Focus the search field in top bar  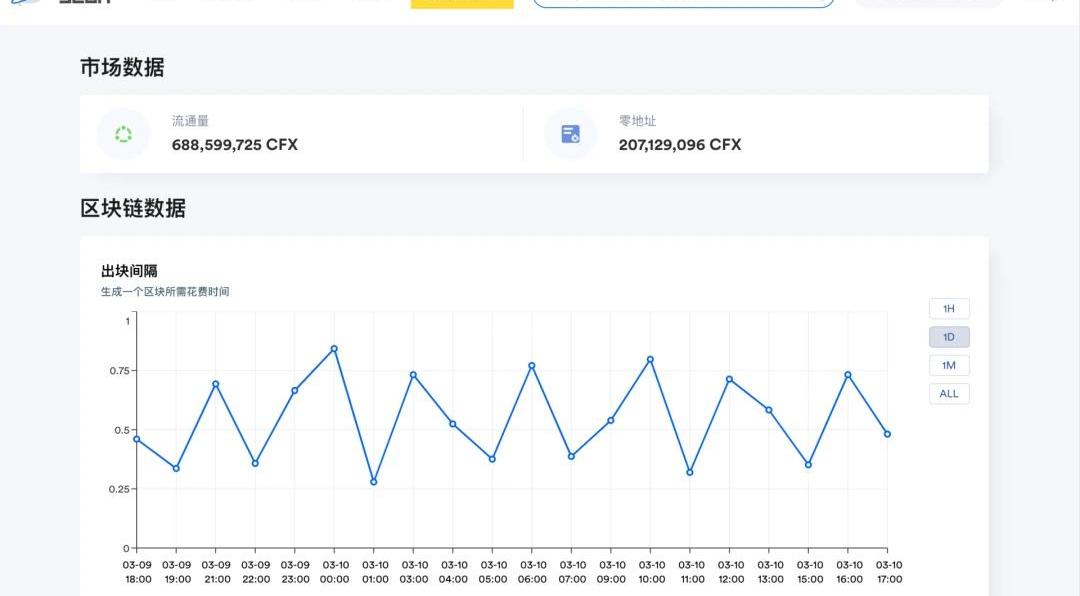tap(683, 3)
